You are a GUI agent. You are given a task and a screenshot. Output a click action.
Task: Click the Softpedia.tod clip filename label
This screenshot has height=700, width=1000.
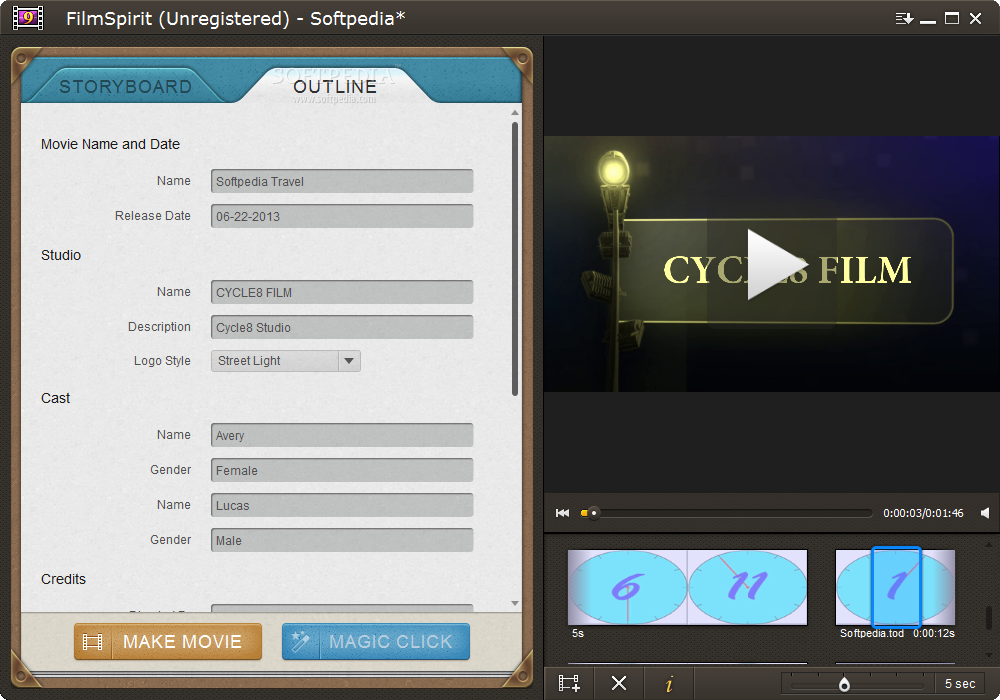(x=872, y=633)
